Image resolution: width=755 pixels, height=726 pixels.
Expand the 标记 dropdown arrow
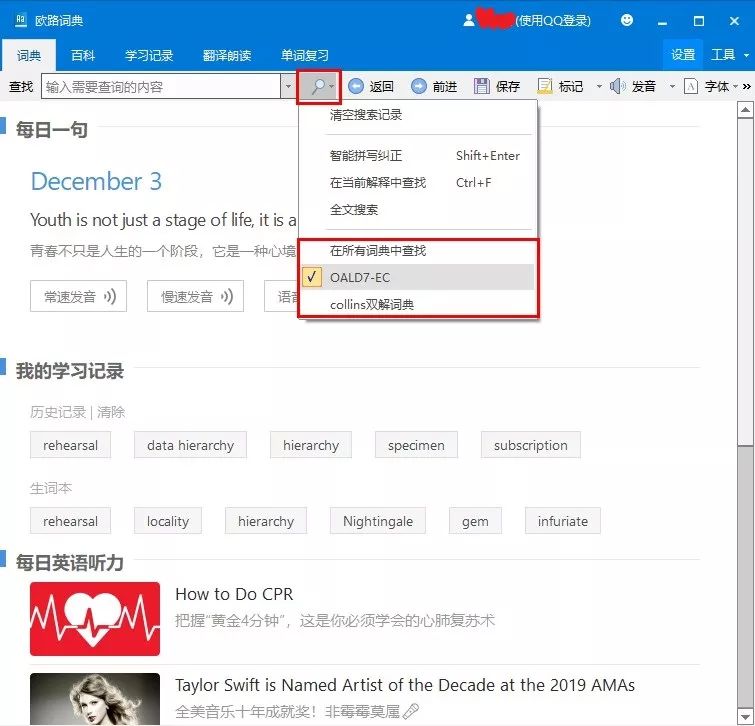pos(599,87)
